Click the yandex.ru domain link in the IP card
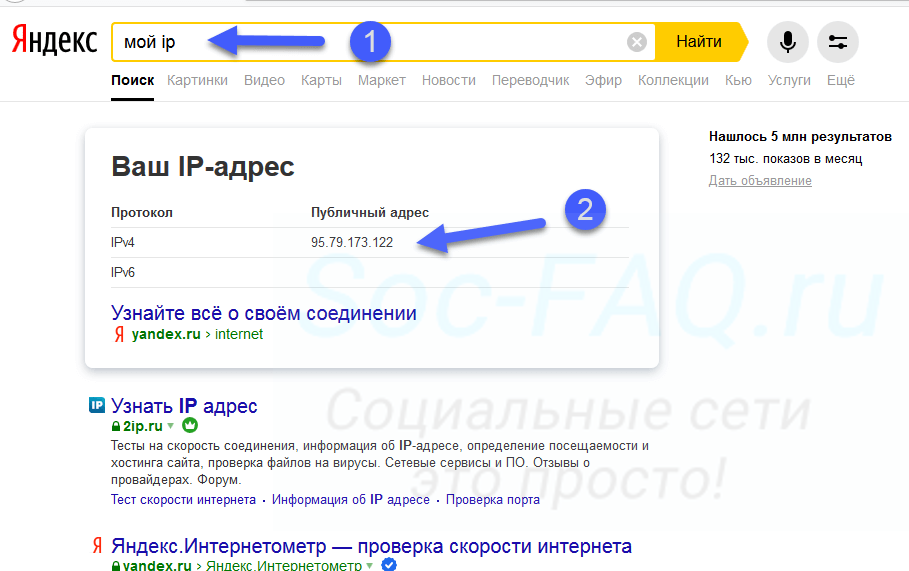The height and width of the screenshot is (571, 909). [x=166, y=334]
